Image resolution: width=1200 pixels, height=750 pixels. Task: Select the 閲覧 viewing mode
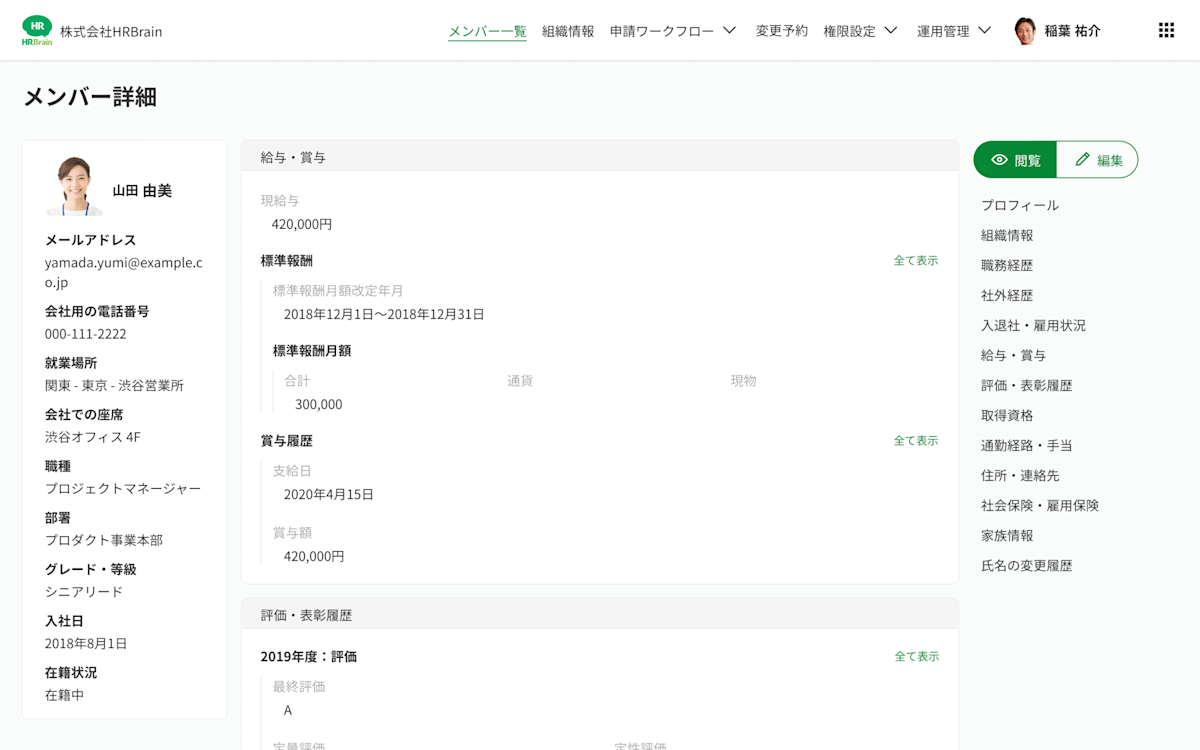point(1014,159)
